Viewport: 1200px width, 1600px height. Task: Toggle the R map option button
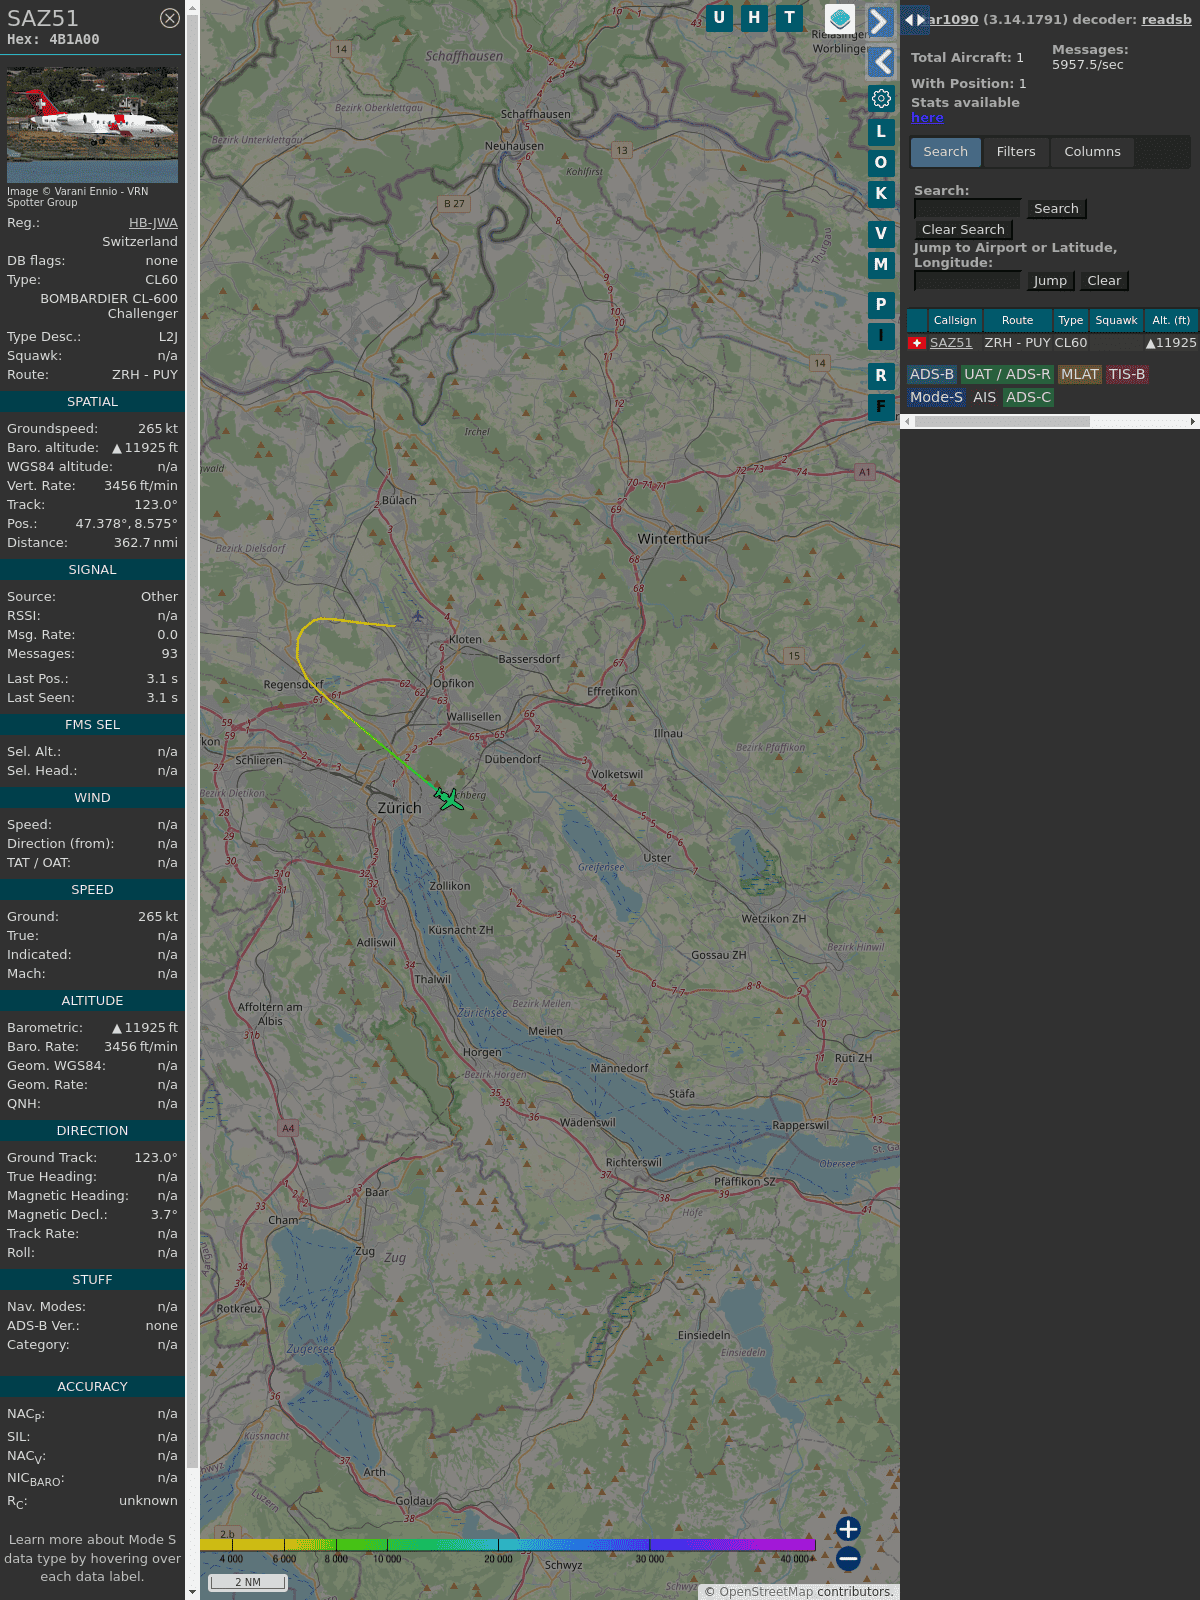[x=881, y=376]
